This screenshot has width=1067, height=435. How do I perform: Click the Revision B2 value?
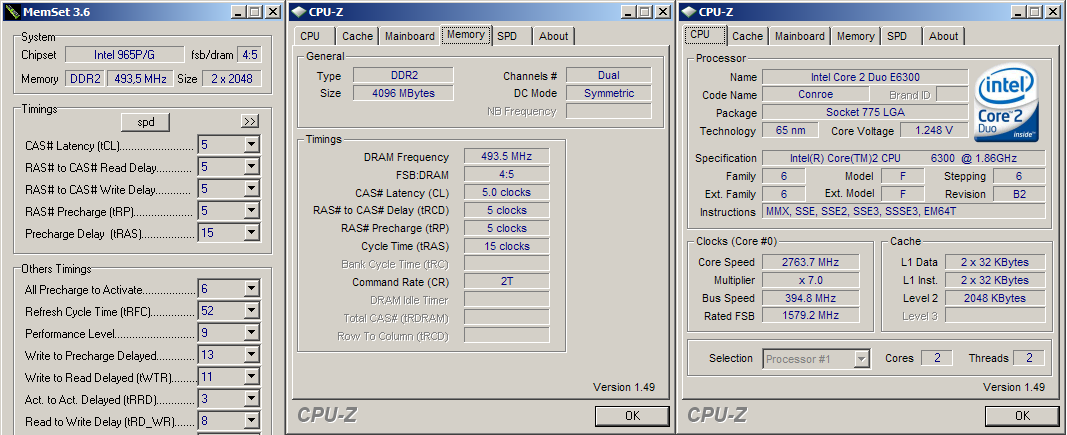[x=1019, y=194]
